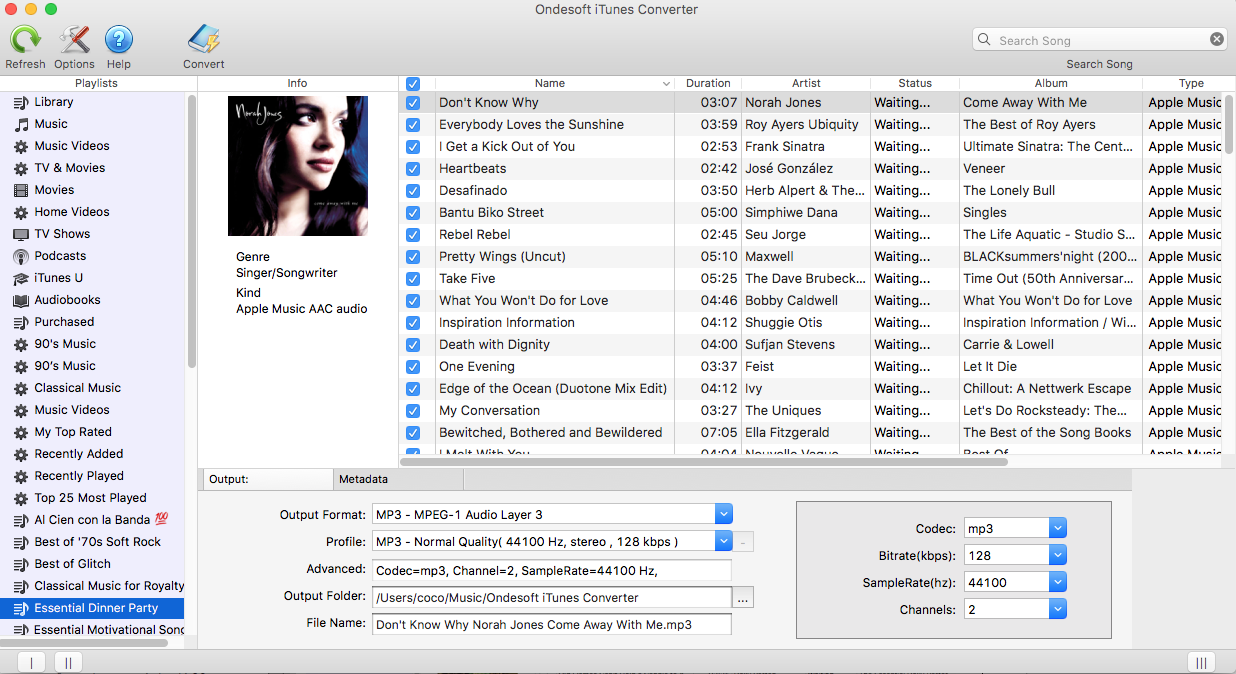Click the Movies film icon
Viewport: 1236px width, 674px height.
[x=21, y=190]
